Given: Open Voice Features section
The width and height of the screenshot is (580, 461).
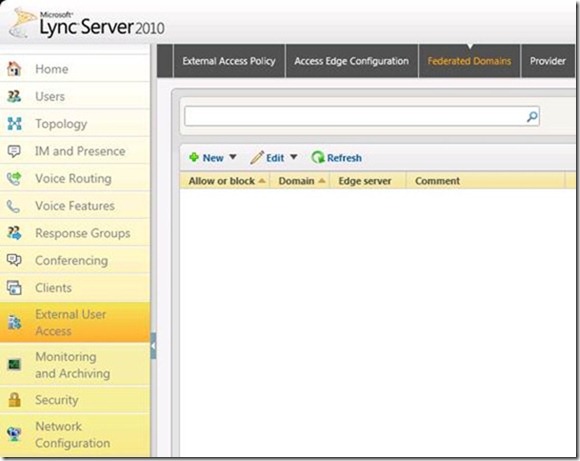Looking at the screenshot, I should tap(75, 206).
